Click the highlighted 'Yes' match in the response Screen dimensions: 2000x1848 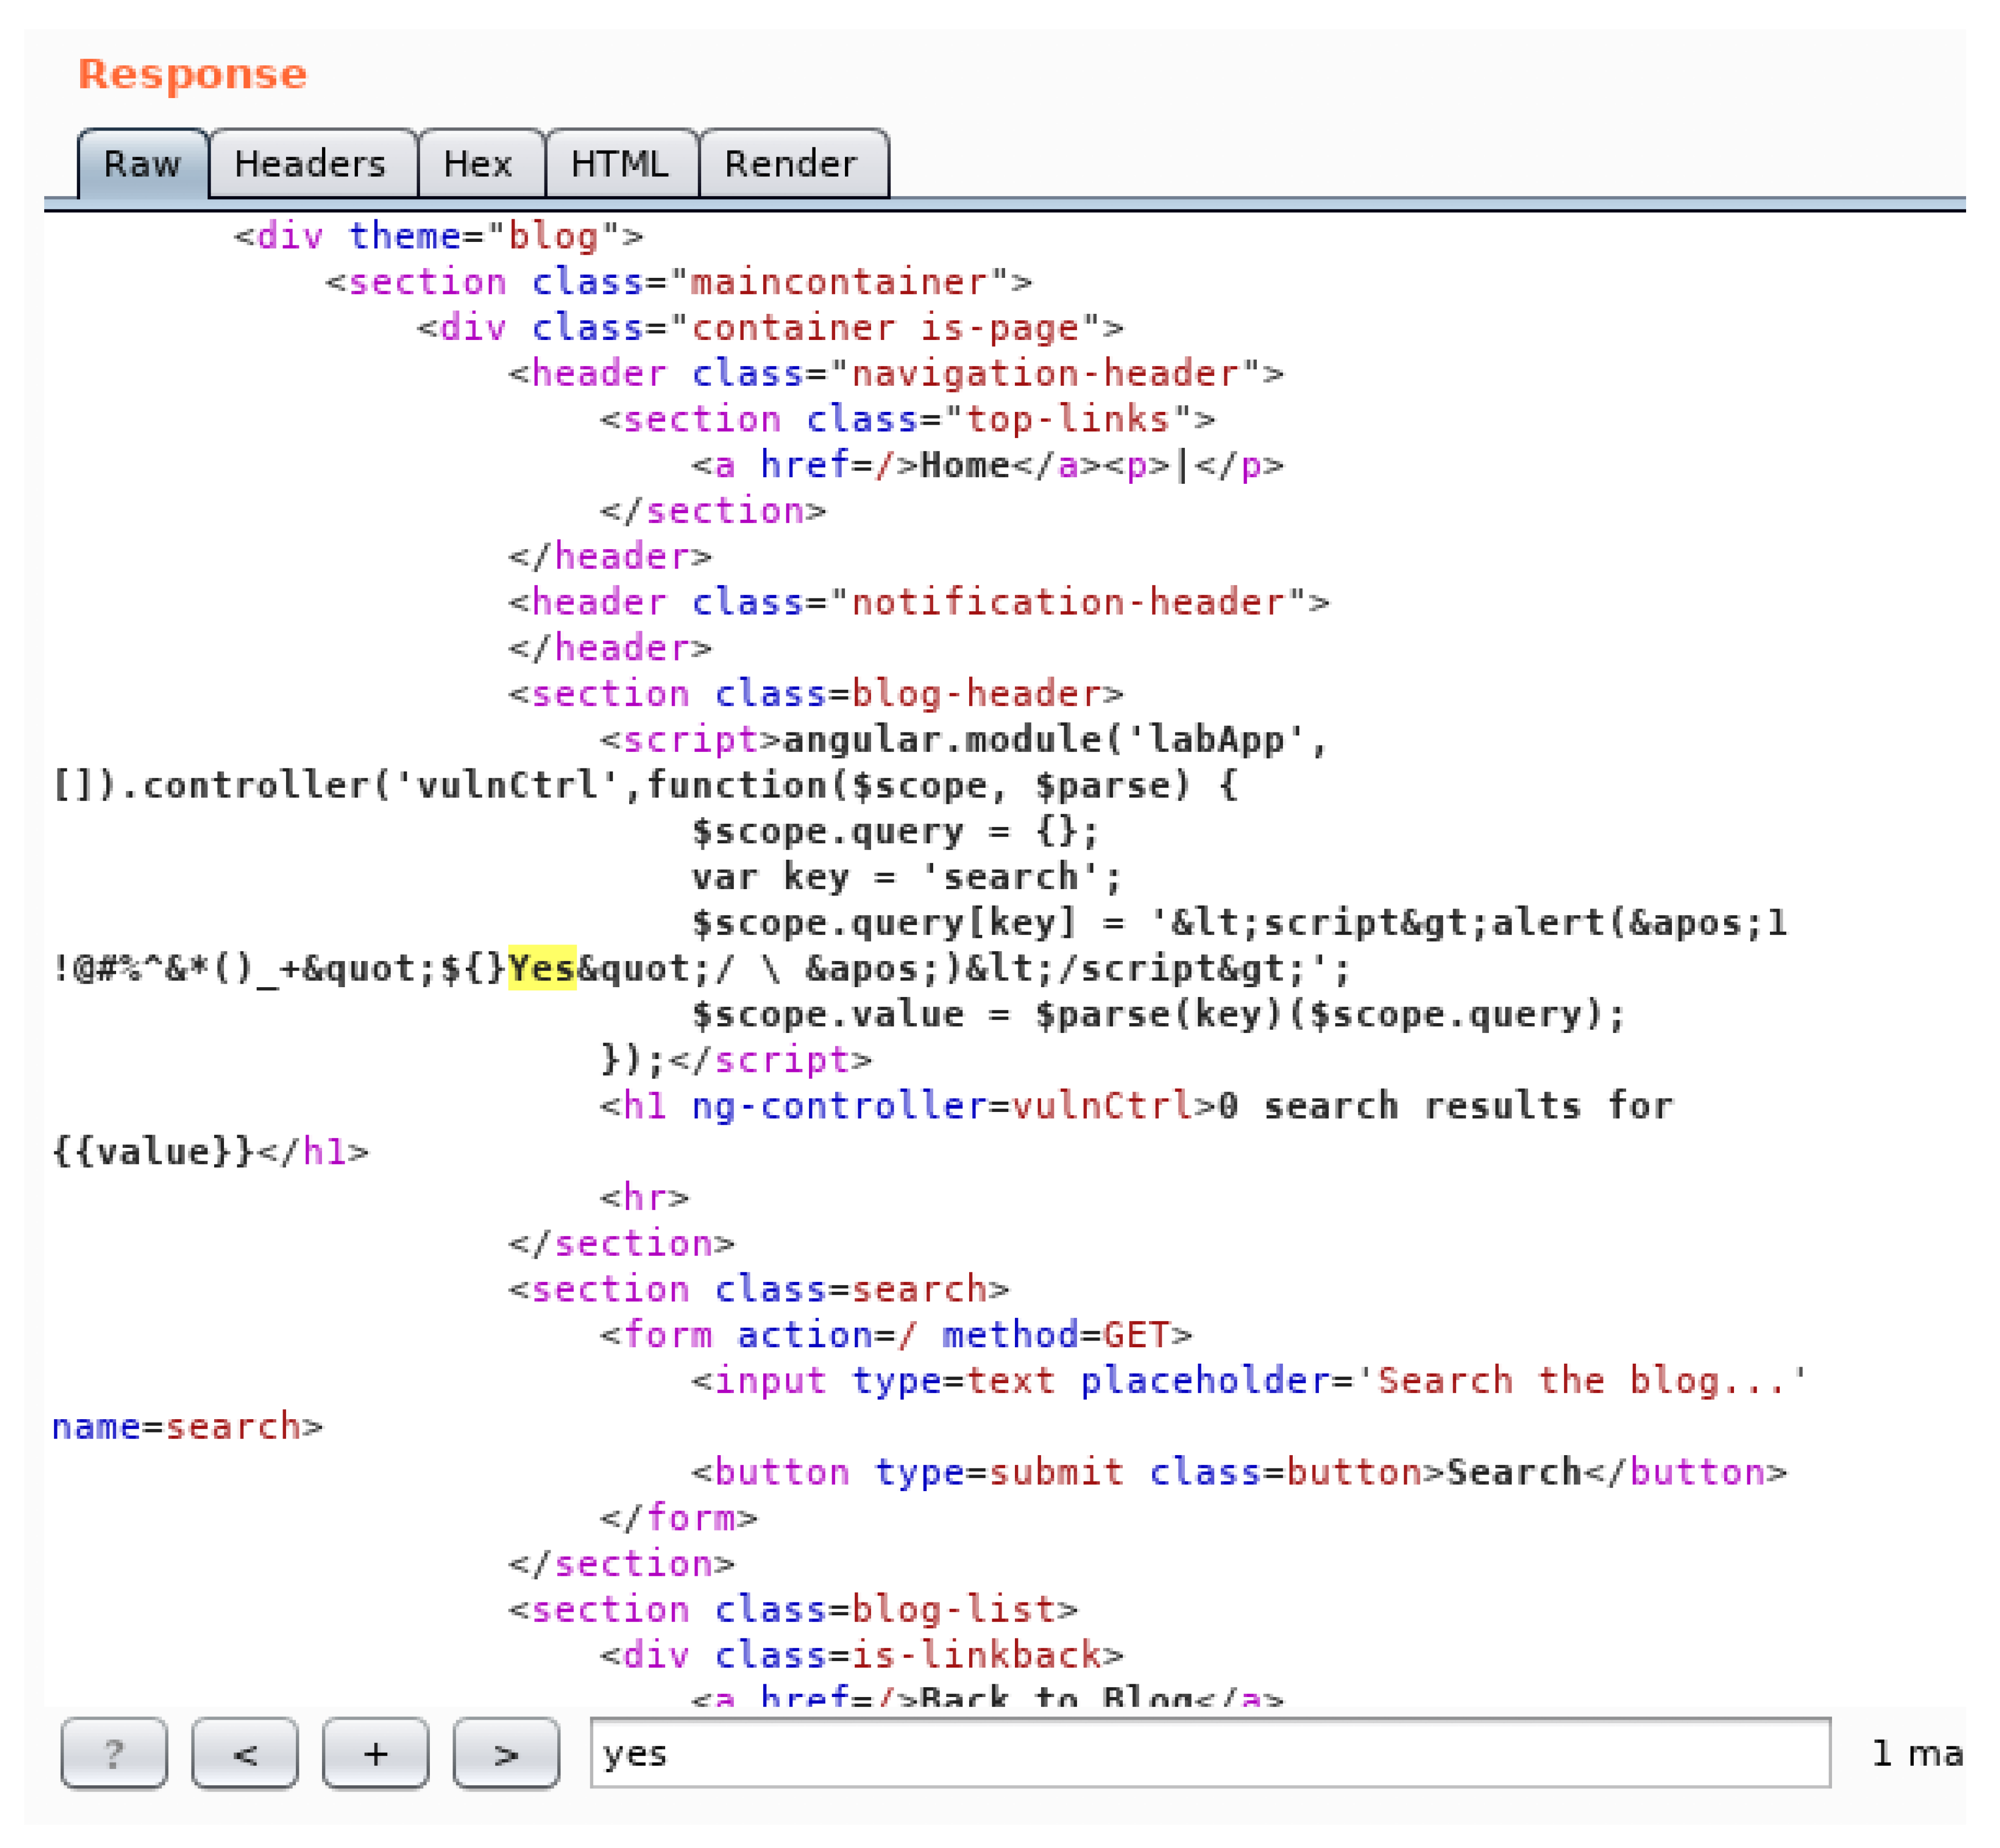[x=541, y=968]
